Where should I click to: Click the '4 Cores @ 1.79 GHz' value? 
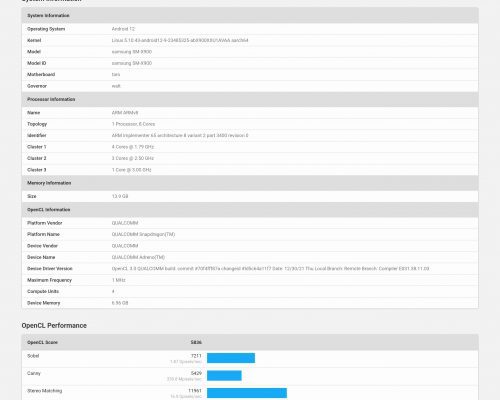click(x=133, y=147)
